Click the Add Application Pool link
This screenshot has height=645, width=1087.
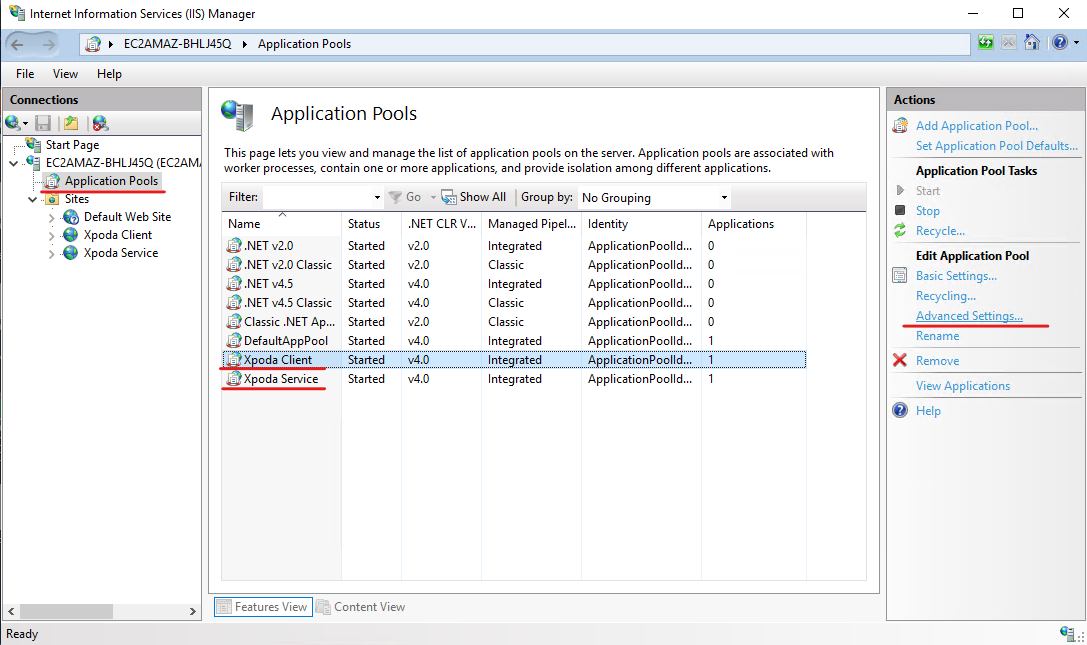point(977,126)
